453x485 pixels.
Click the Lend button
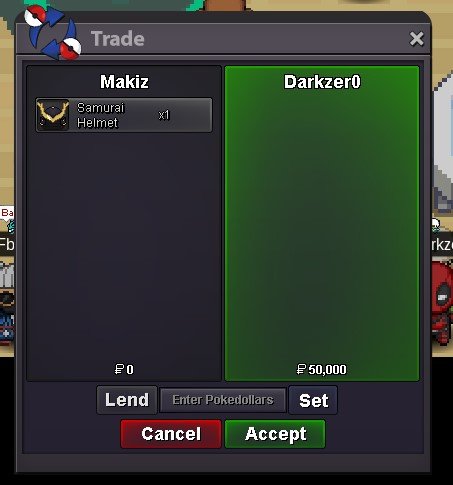(127, 400)
